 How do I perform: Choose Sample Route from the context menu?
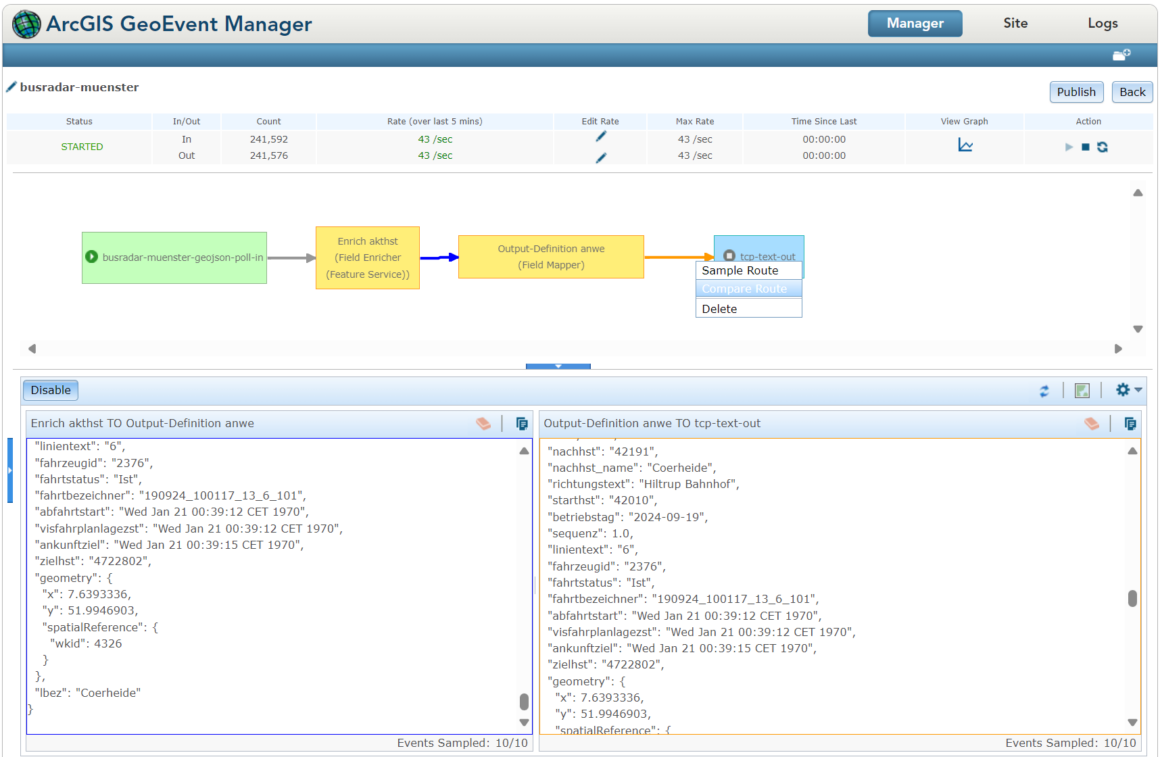(x=749, y=271)
